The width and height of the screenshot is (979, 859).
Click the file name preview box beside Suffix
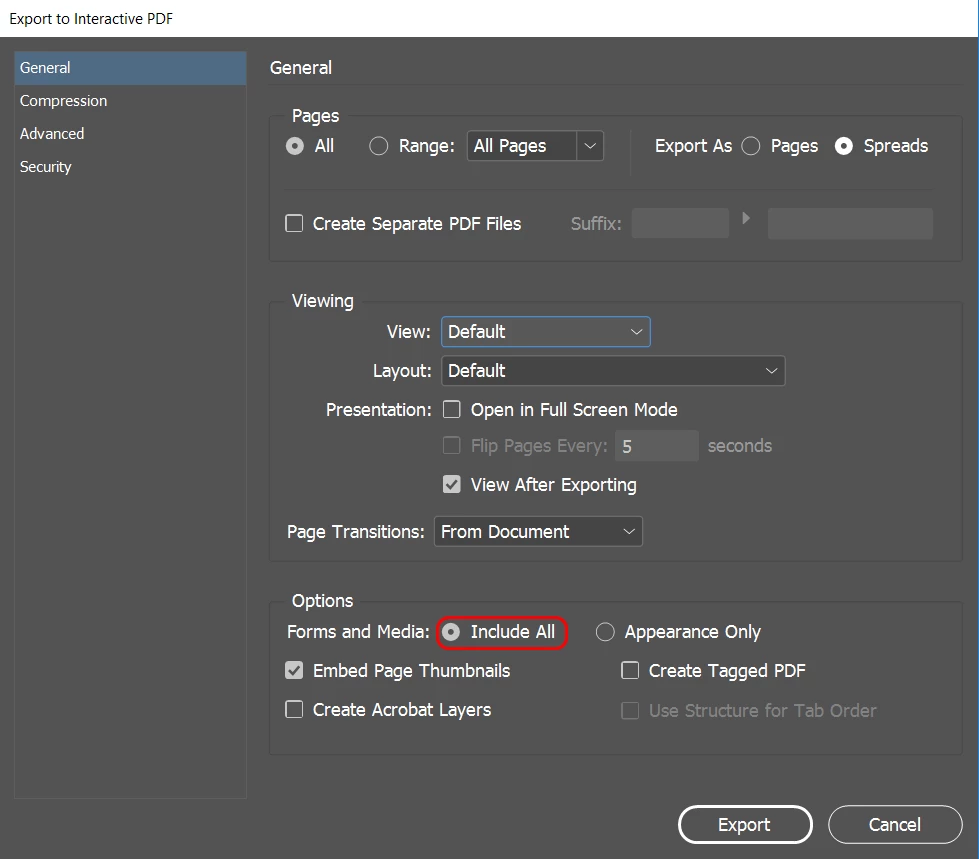tap(850, 223)
